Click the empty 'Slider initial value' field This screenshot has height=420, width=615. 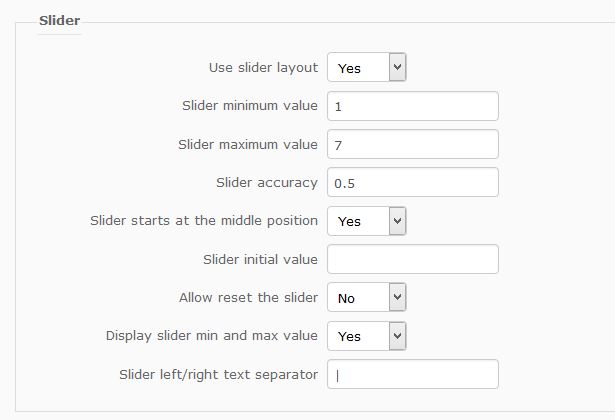(412, 260)
